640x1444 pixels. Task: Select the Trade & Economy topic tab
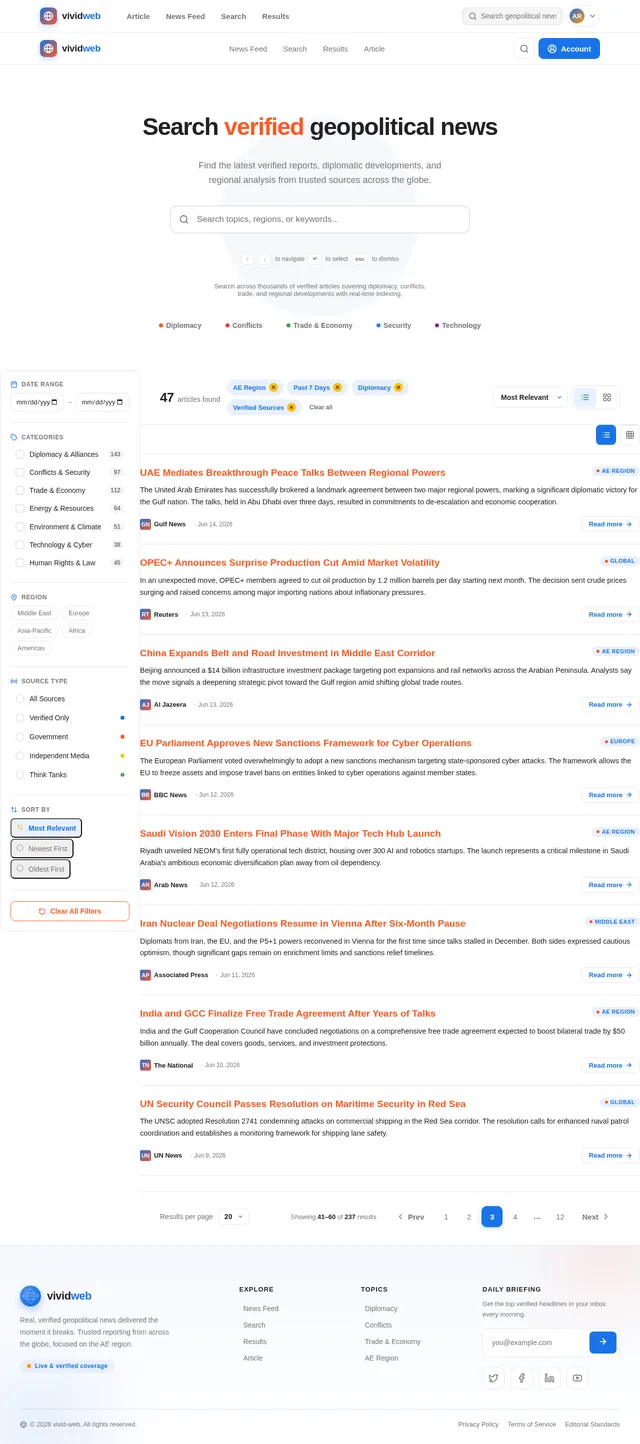(x=319, y=325)
